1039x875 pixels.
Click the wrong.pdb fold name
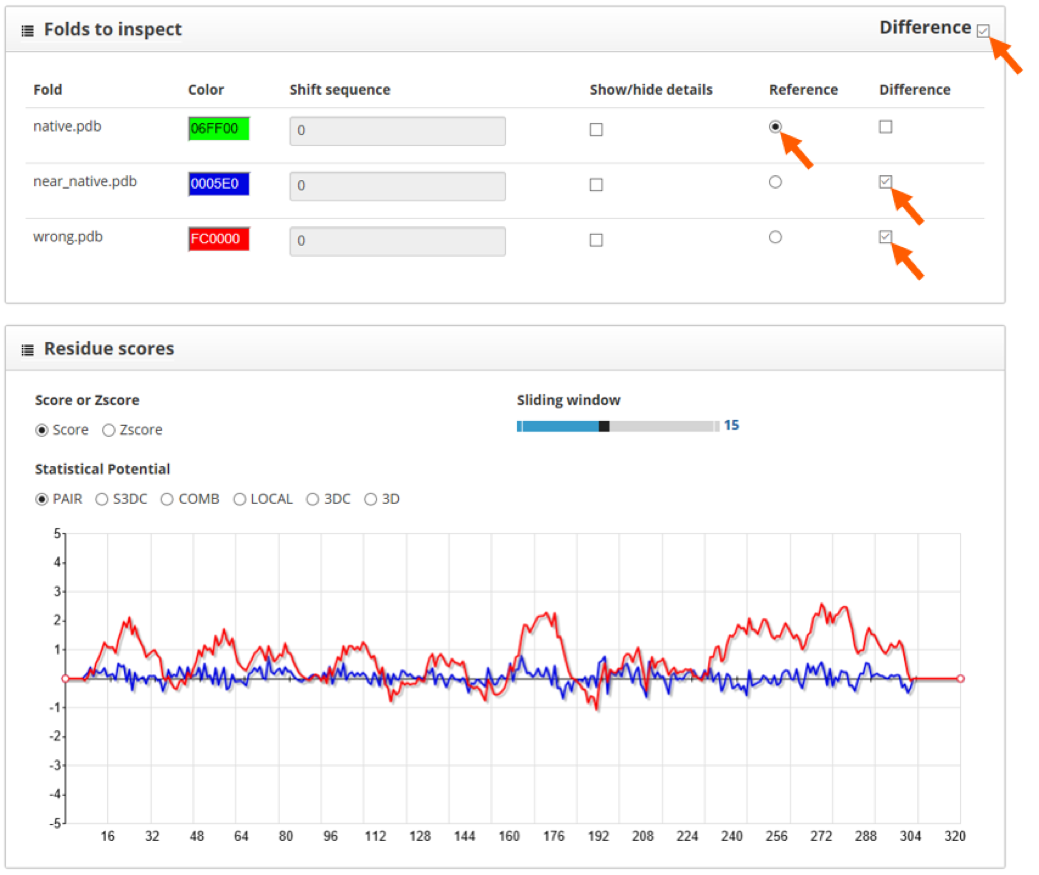[x=68, y=237]
